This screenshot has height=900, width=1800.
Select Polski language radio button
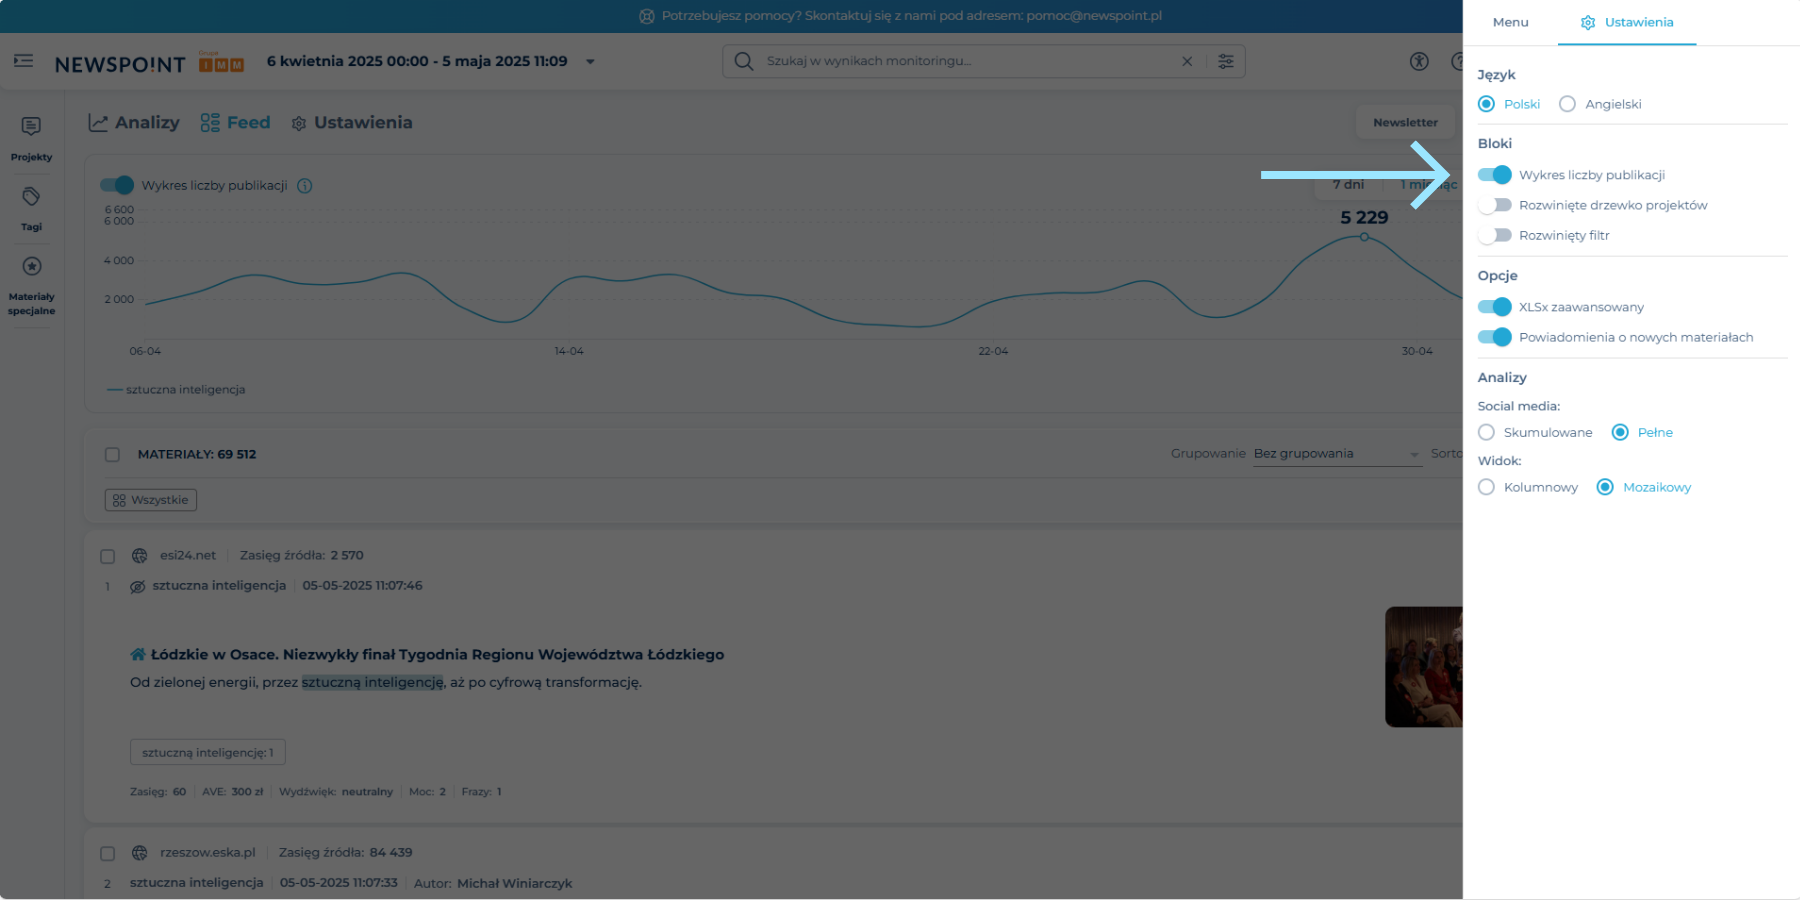(x=1487, y=104)
